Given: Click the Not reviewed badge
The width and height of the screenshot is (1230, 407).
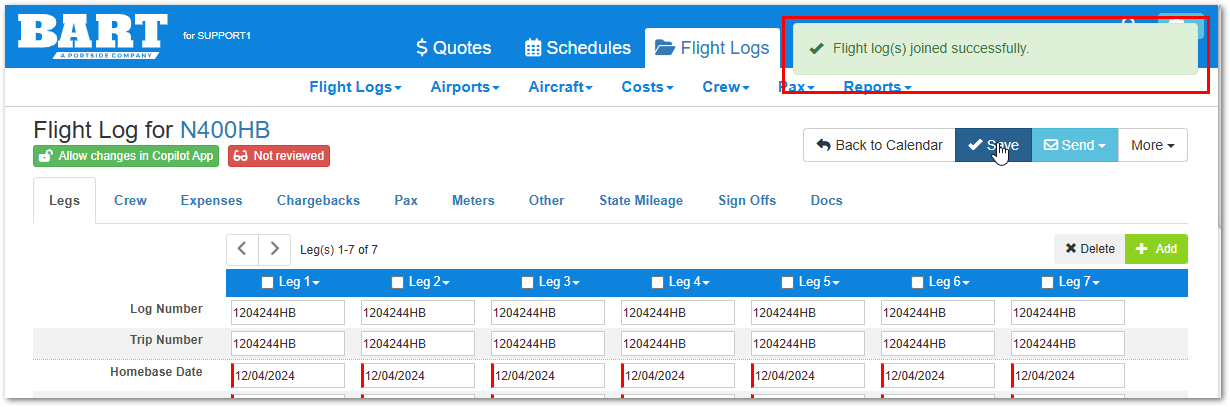Looking at the screenshot, I should click(x=279, y=156).
